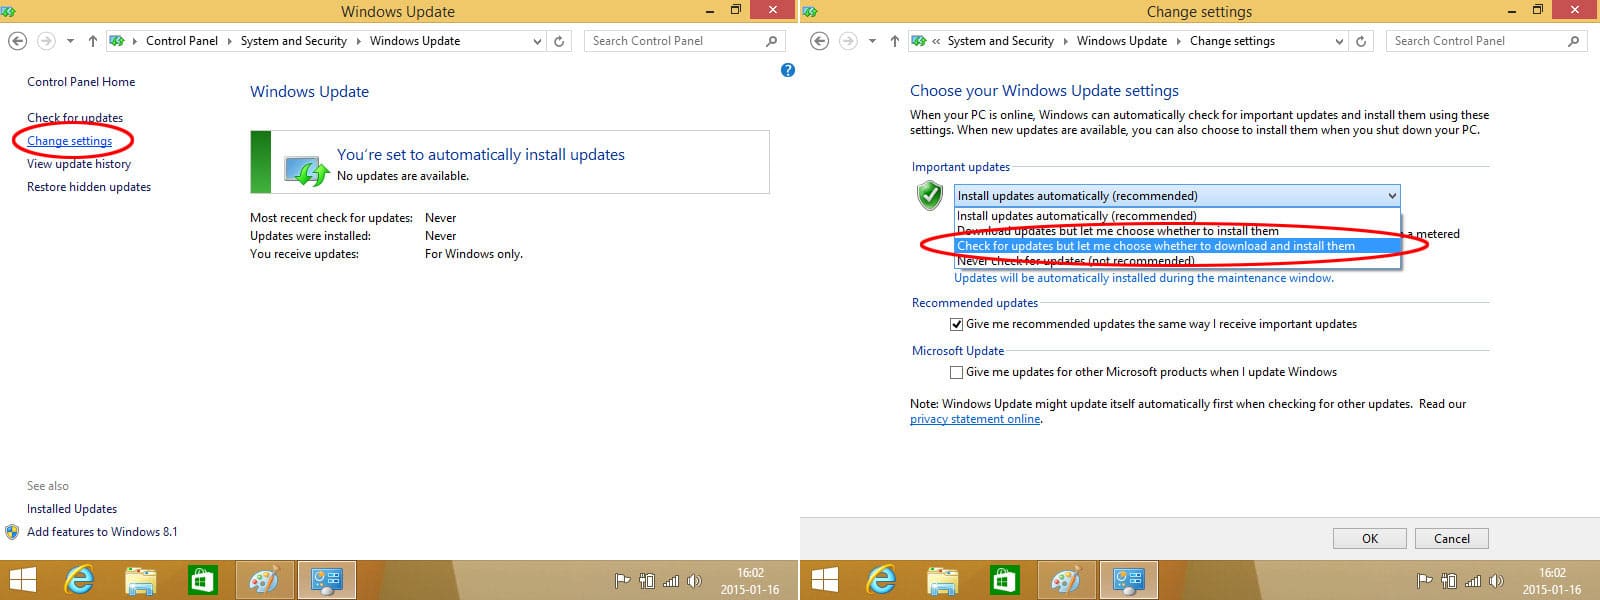The image size is (1600, 600).
Task: Open File Explorer from left taskbar
Action: [x=141, y=580]
